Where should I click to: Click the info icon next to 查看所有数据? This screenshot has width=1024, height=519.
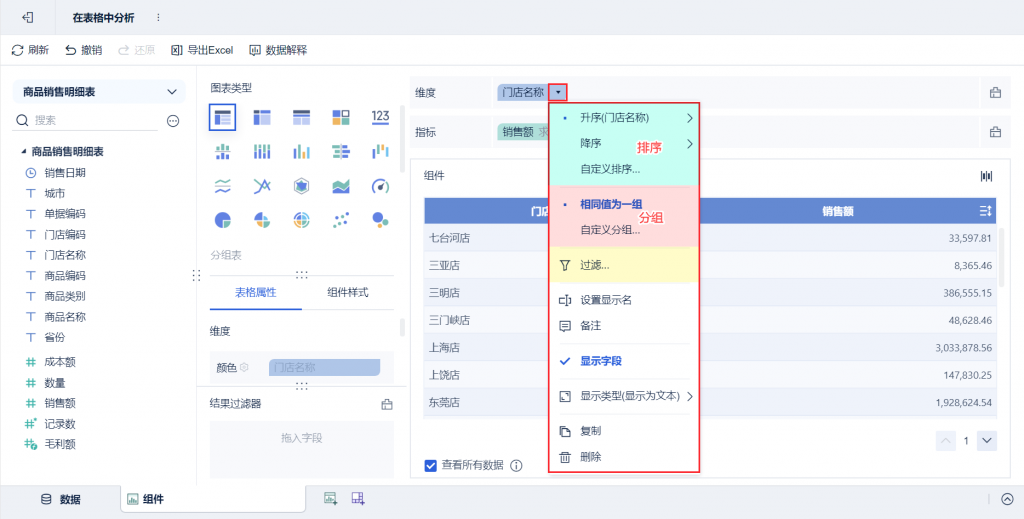[516, 465]
